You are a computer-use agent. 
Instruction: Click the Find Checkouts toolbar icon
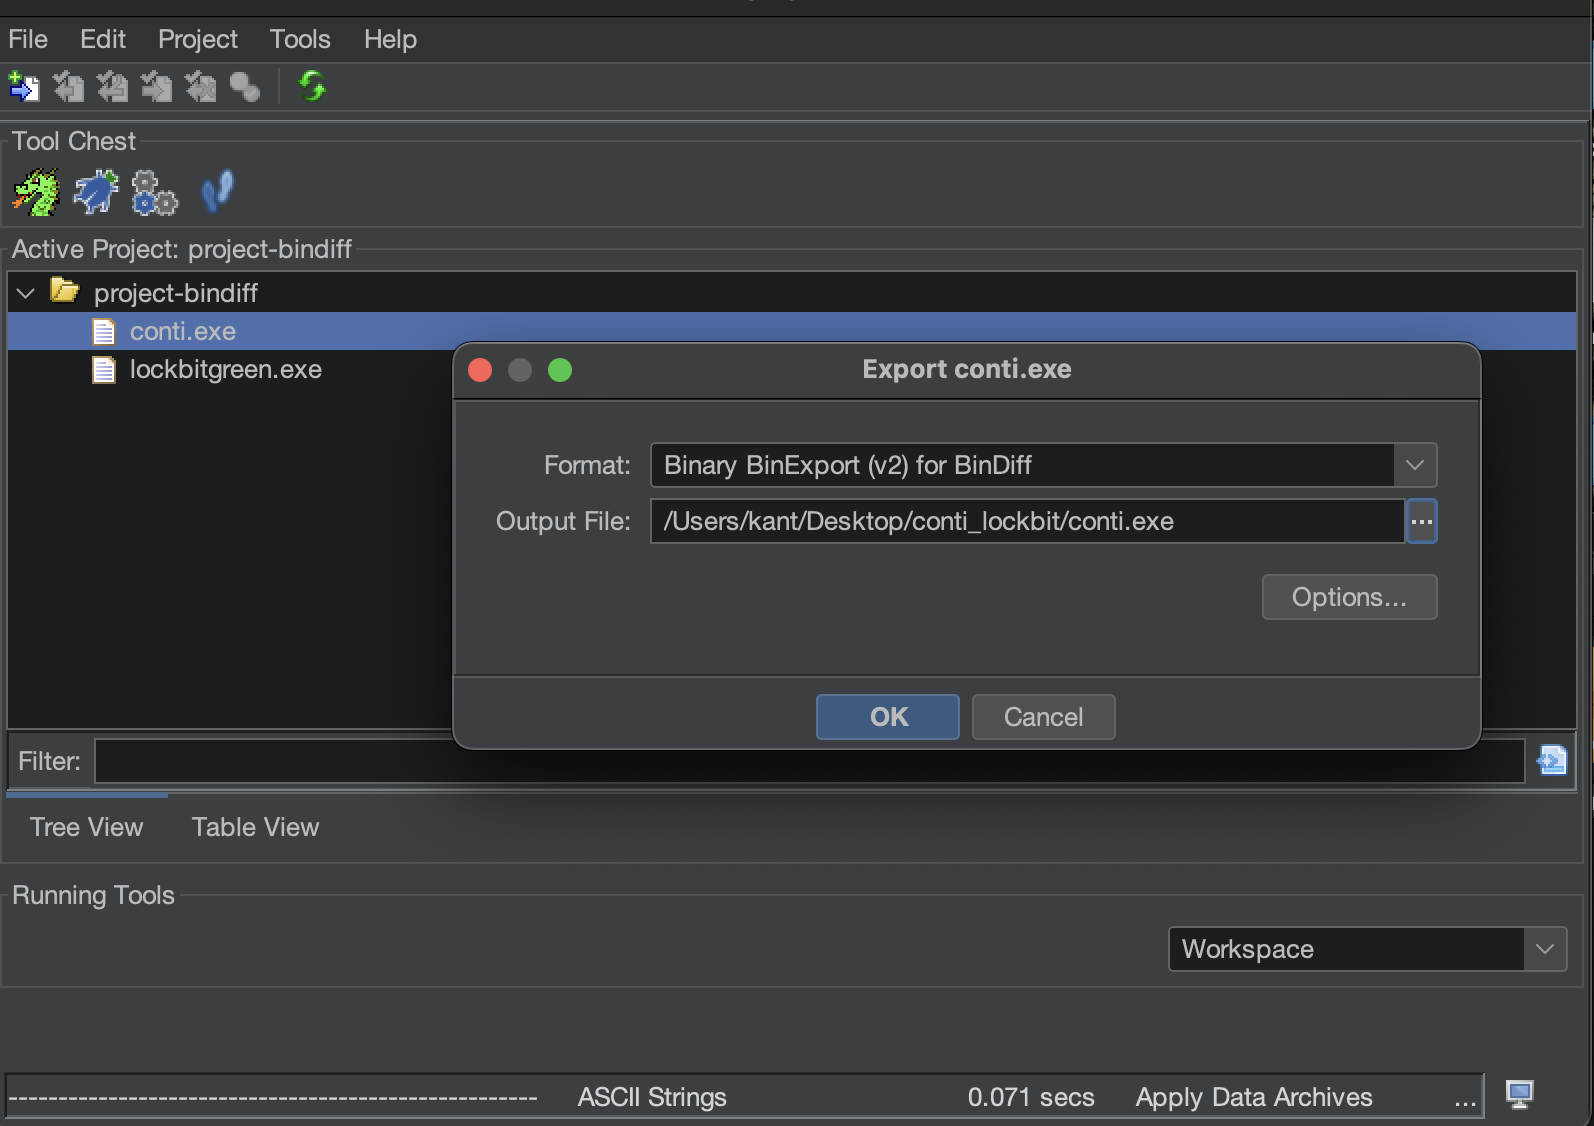tap(244, 87)
